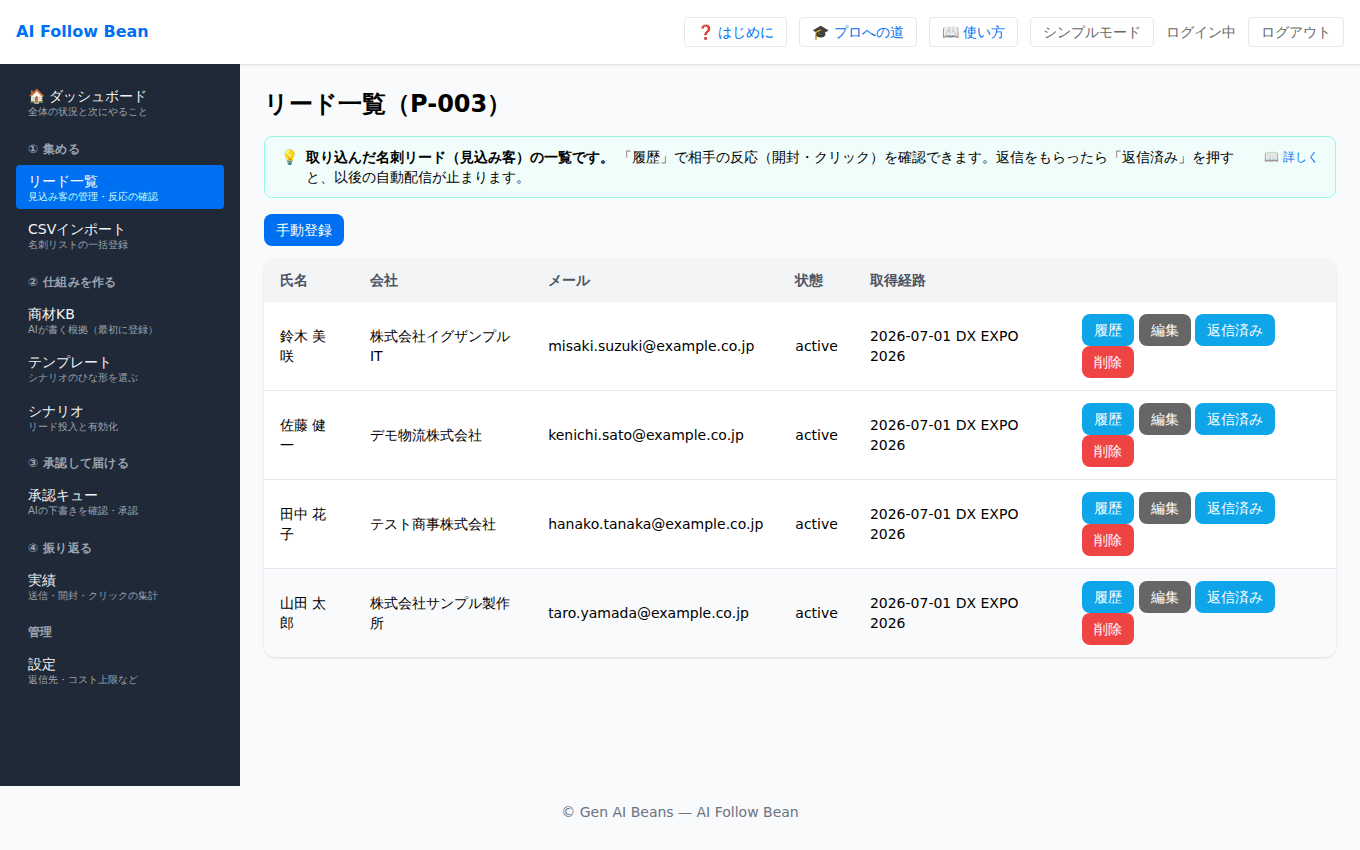Mark 山田 太郎 as 返信済み
The height and width of the screenshot is (850, 1360).
[1235, 597]
